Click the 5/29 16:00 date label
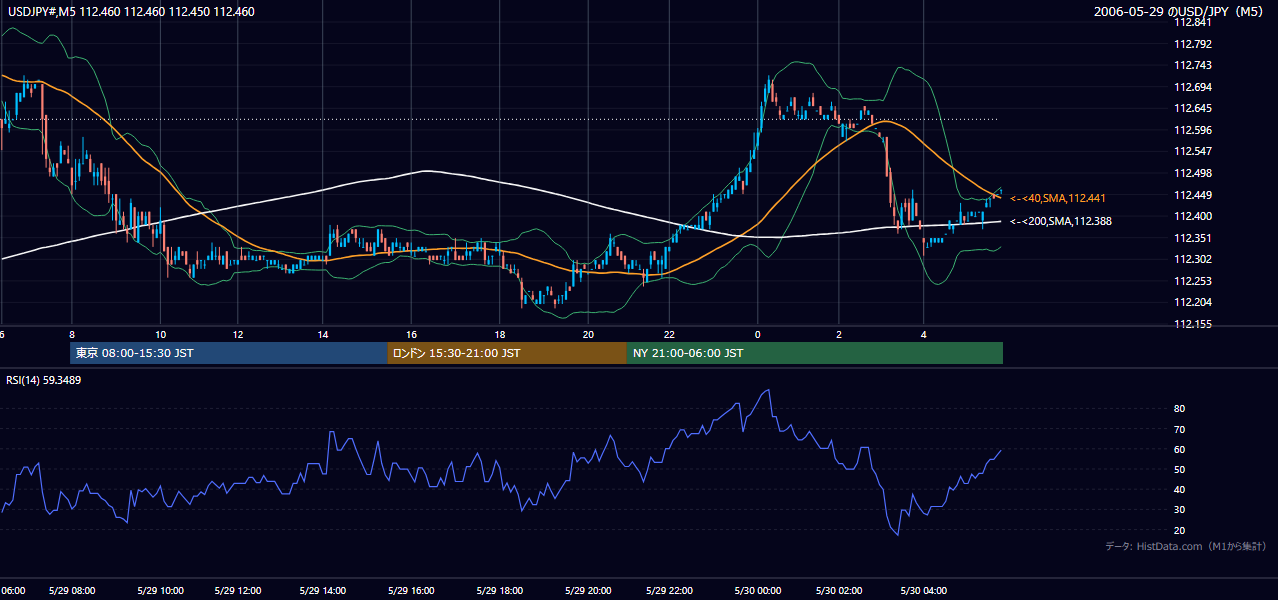 point(411,590)
